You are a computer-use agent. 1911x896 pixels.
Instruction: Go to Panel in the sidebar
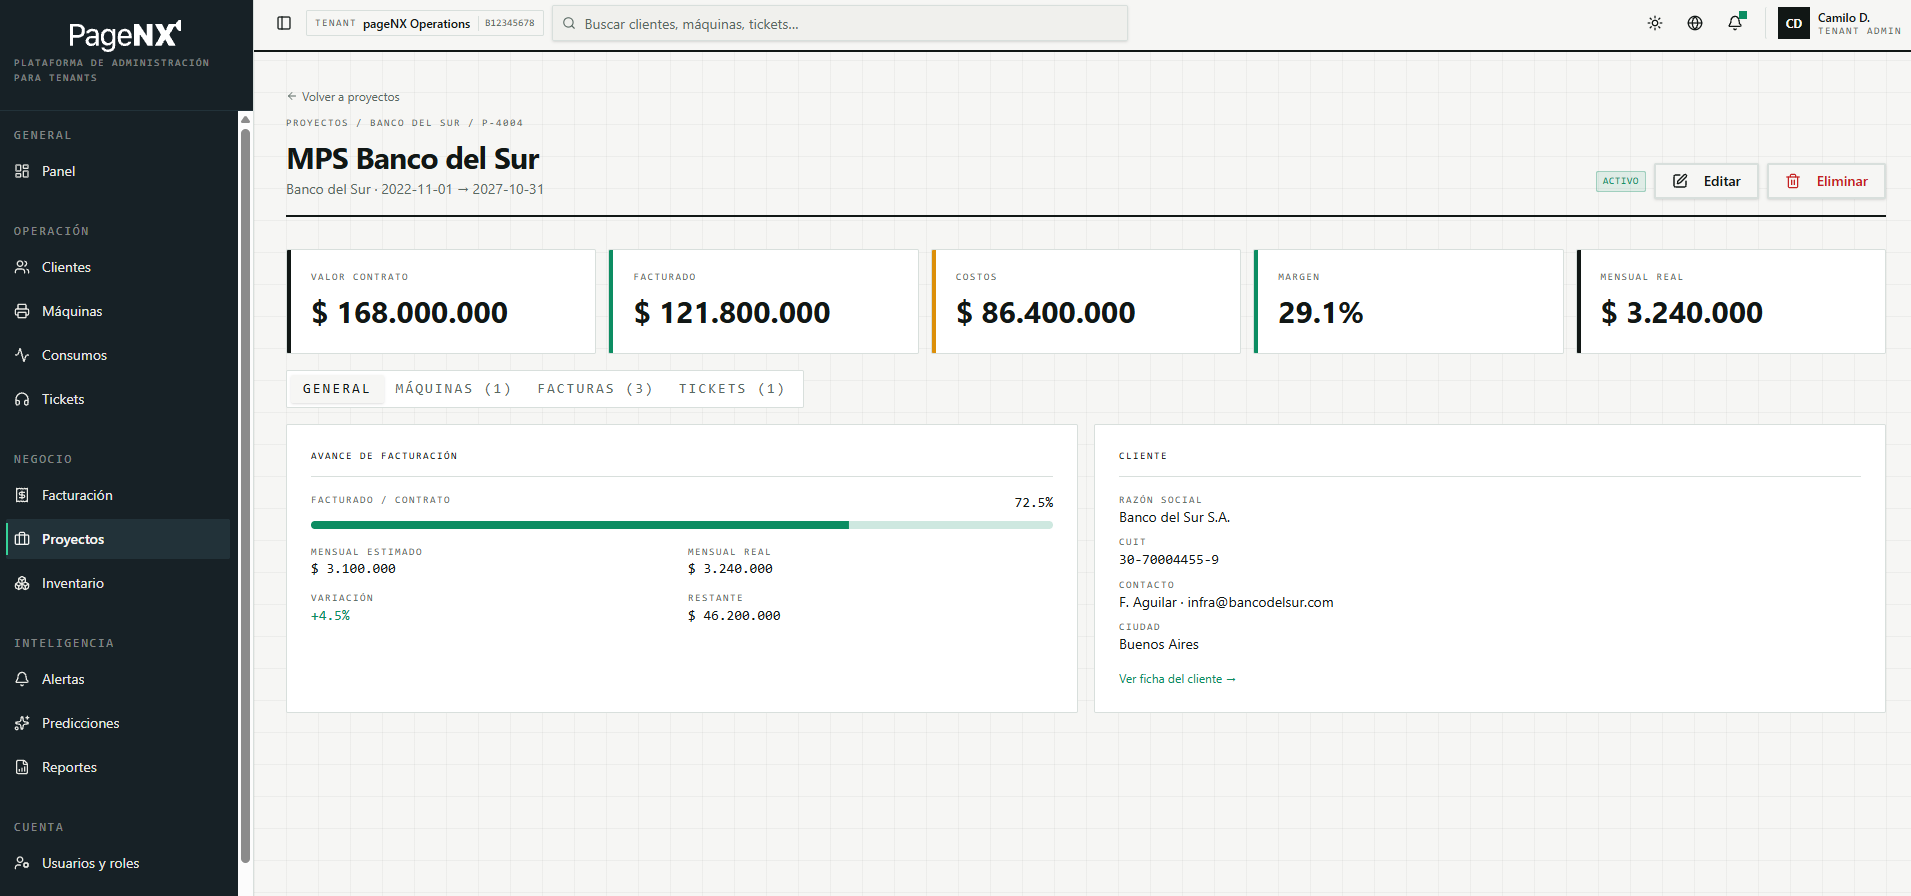click(118, 171)
